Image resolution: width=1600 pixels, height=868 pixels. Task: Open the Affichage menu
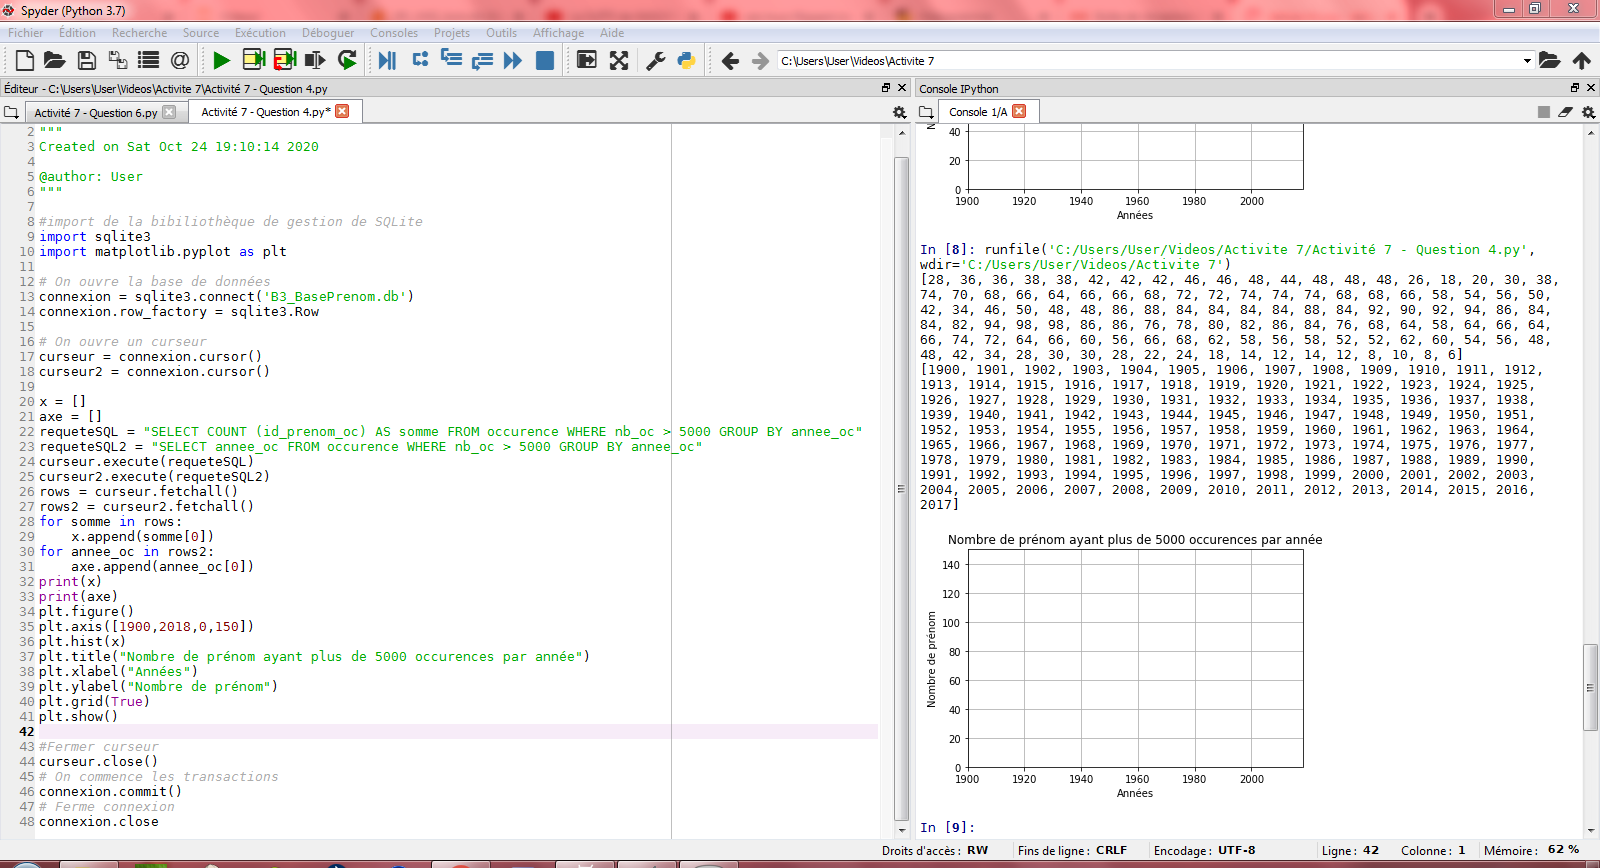558,33
